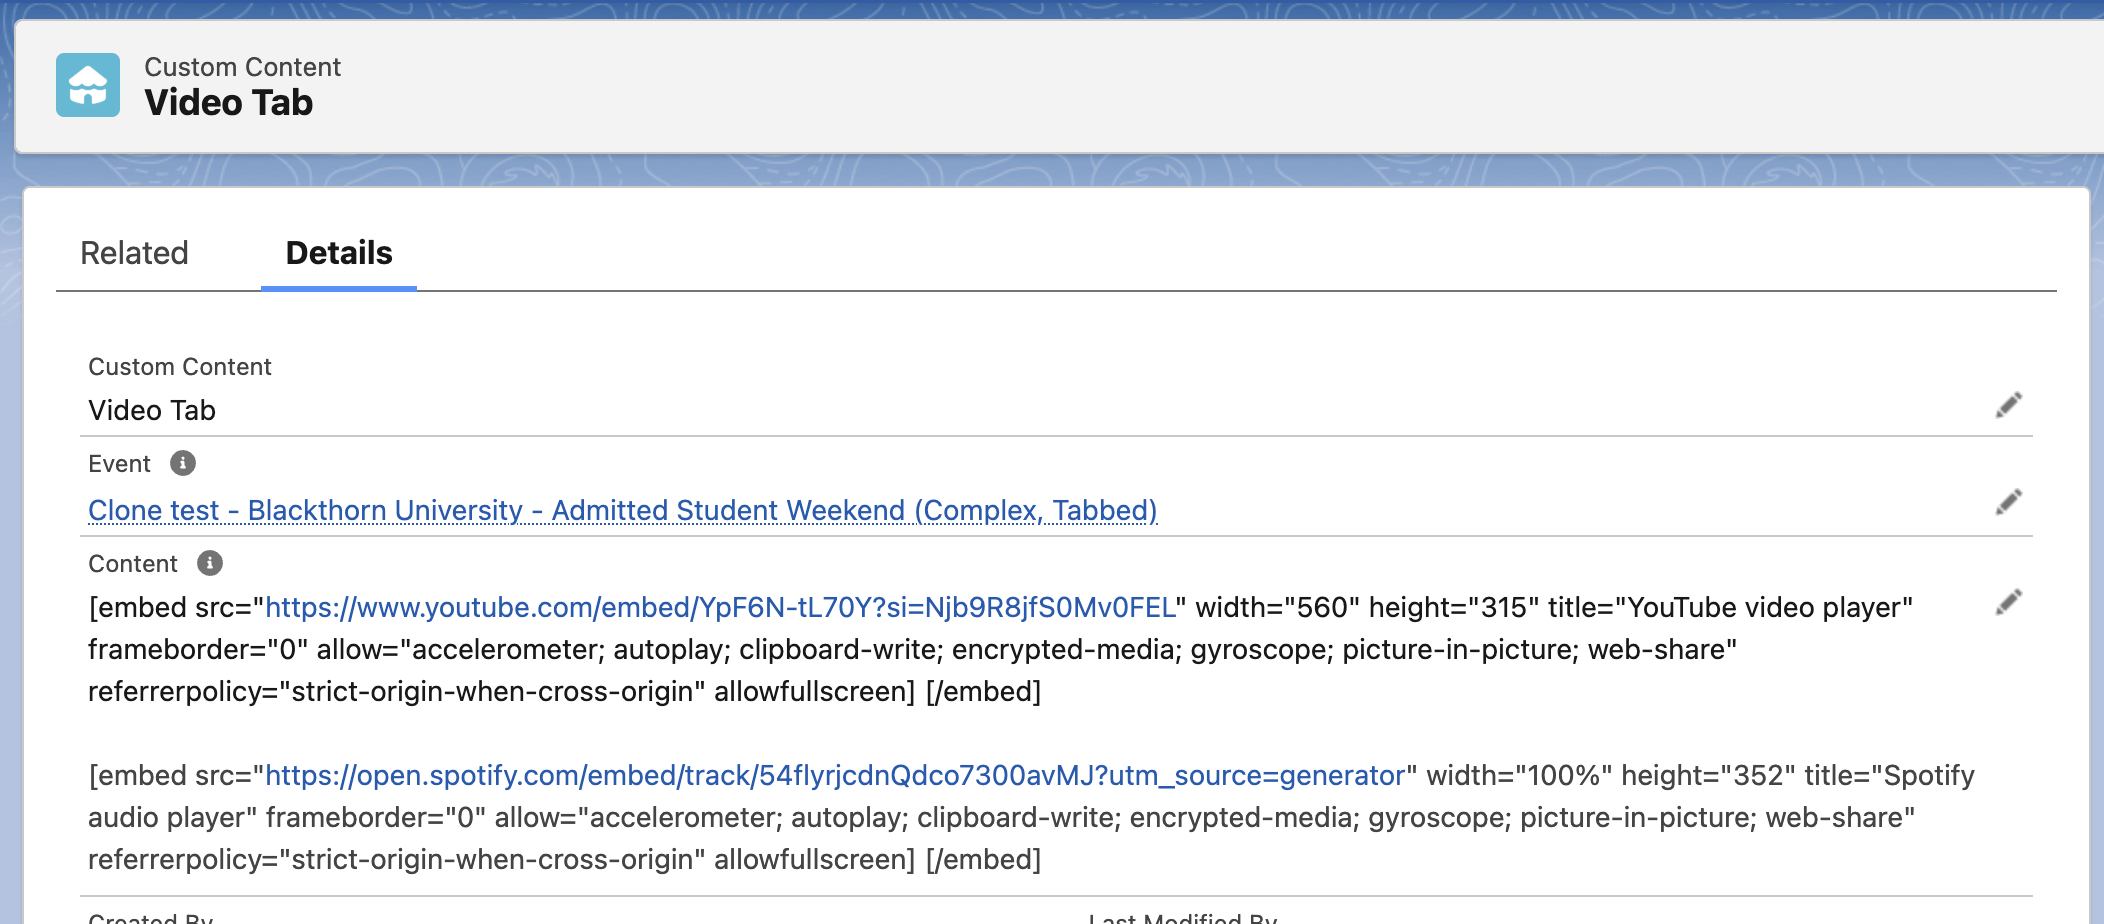Click the "YouTube video player" title text
2104x924 pixels.
click(x=1769, y=607)
